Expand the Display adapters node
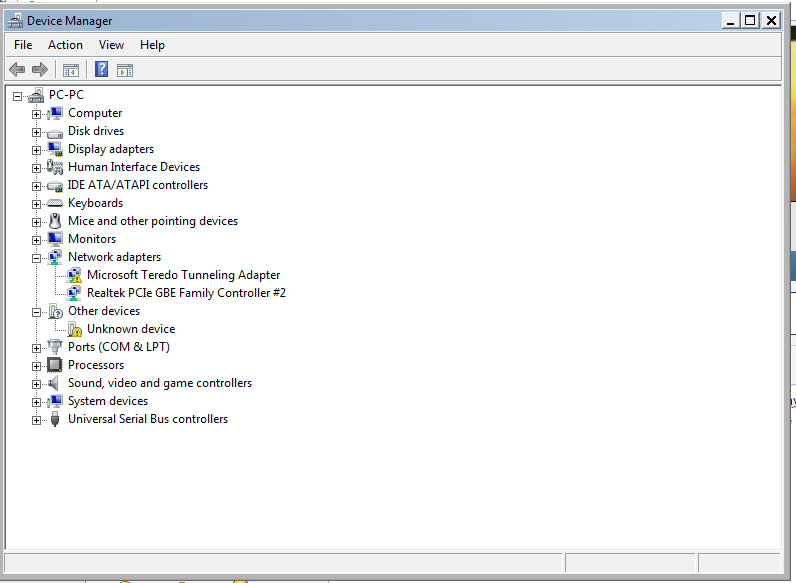Viewport: 796px width, 583px height. (x=36, y=150)
